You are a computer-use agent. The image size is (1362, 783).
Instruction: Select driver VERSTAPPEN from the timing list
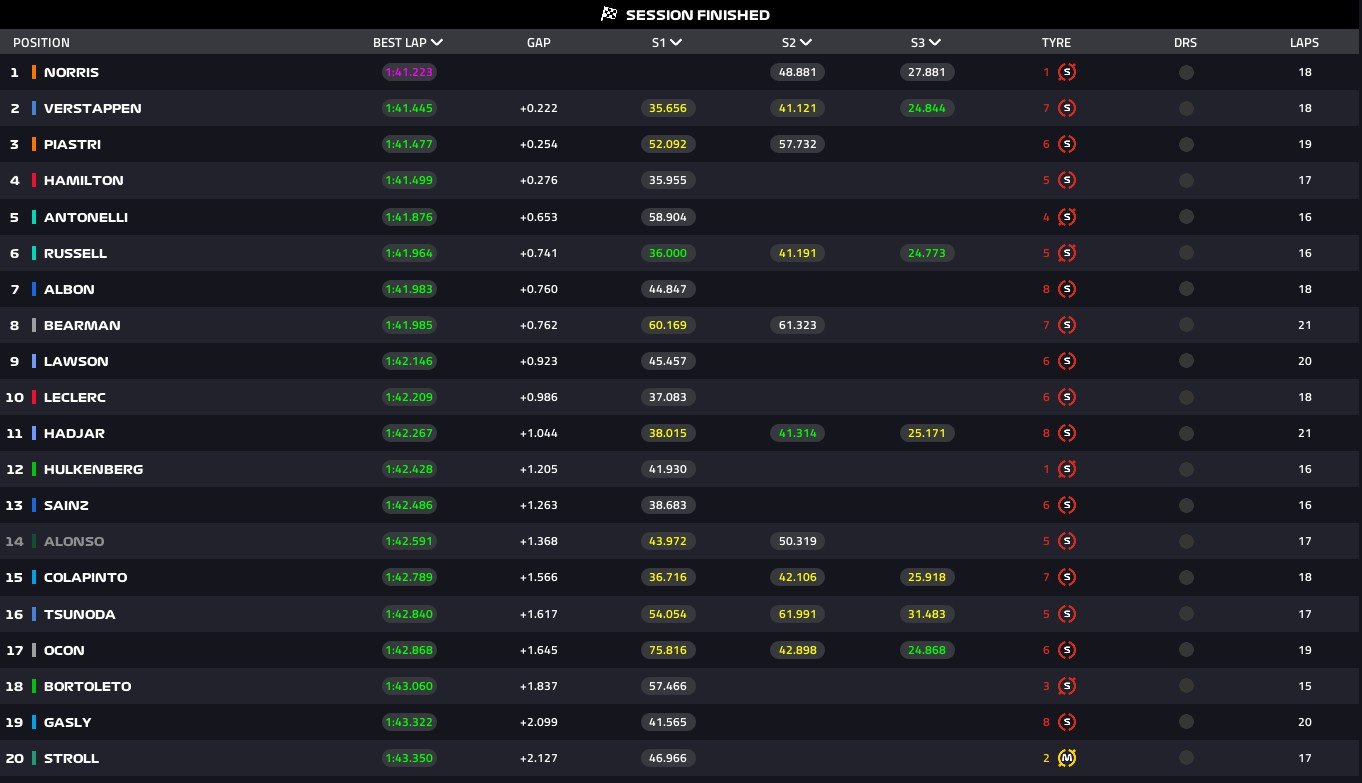pos(93,108)
